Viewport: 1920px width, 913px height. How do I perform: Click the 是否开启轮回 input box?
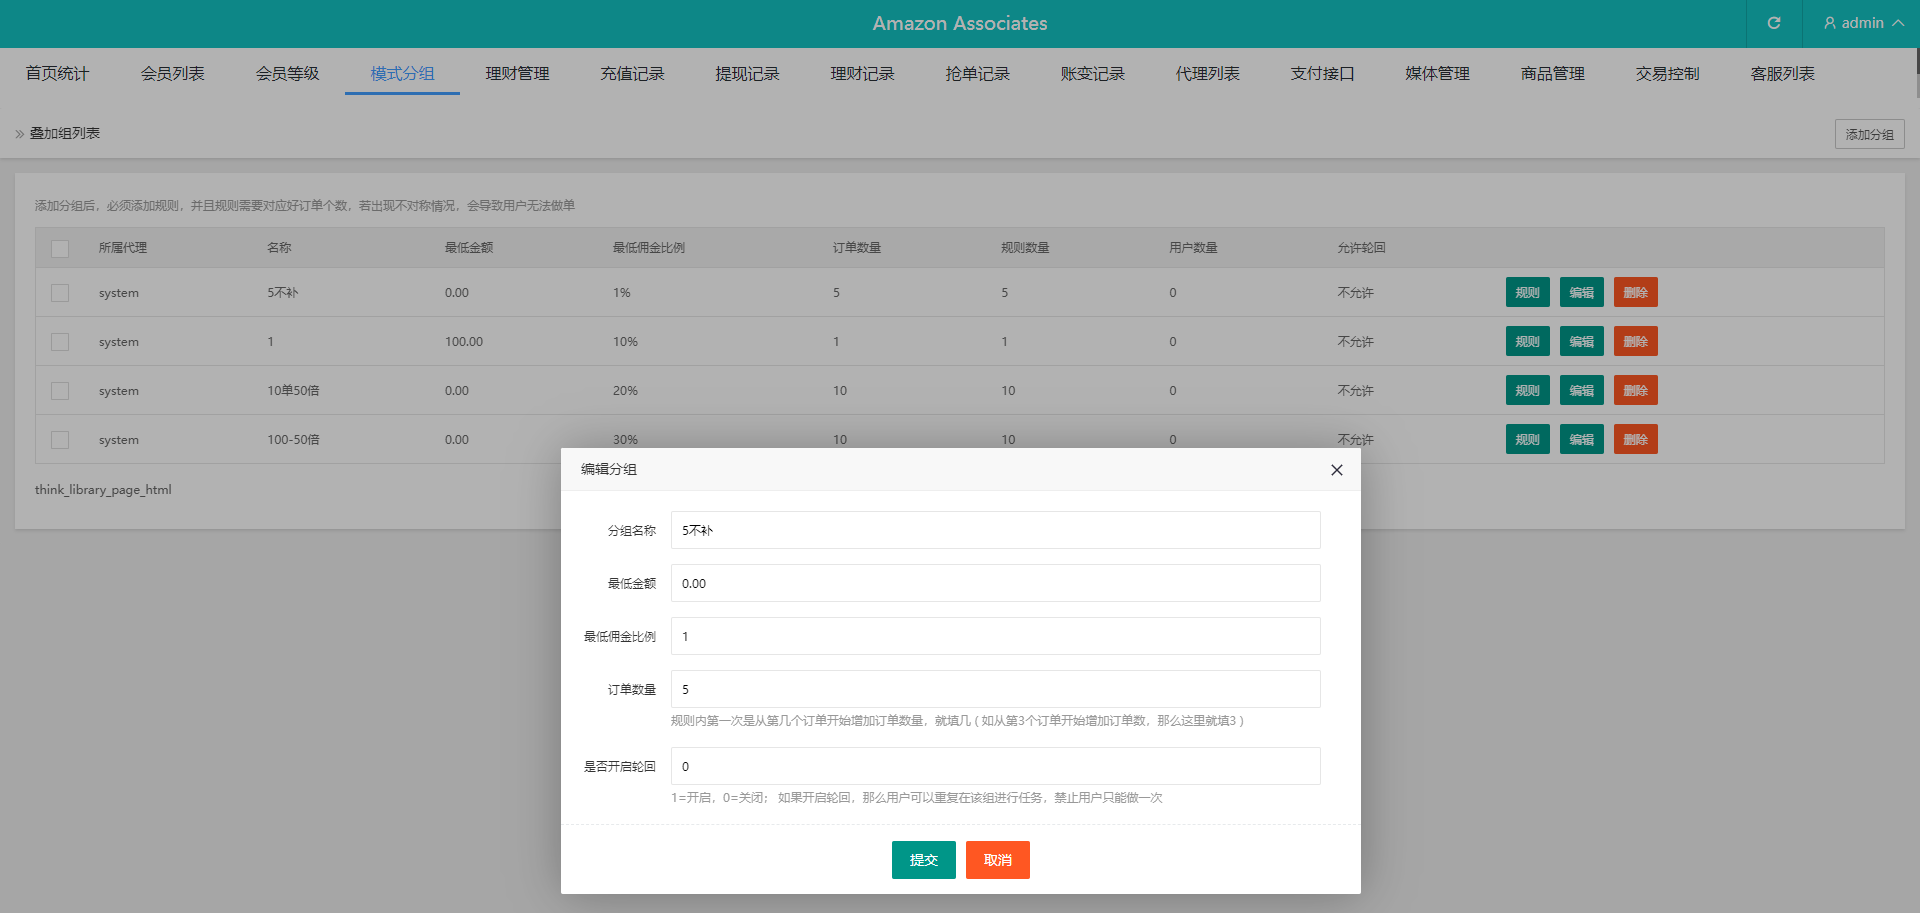tap(995, 766)
